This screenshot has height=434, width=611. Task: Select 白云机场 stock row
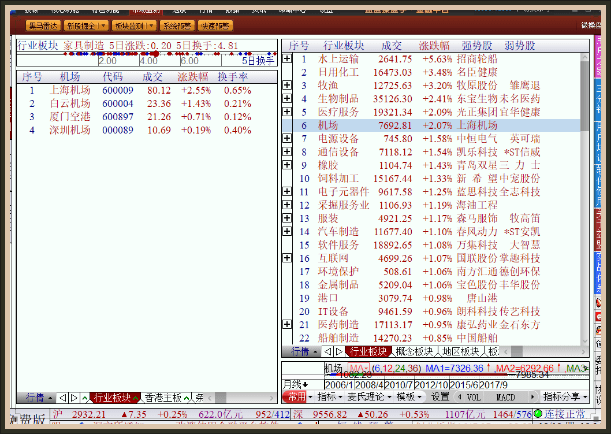click(147, 104)
